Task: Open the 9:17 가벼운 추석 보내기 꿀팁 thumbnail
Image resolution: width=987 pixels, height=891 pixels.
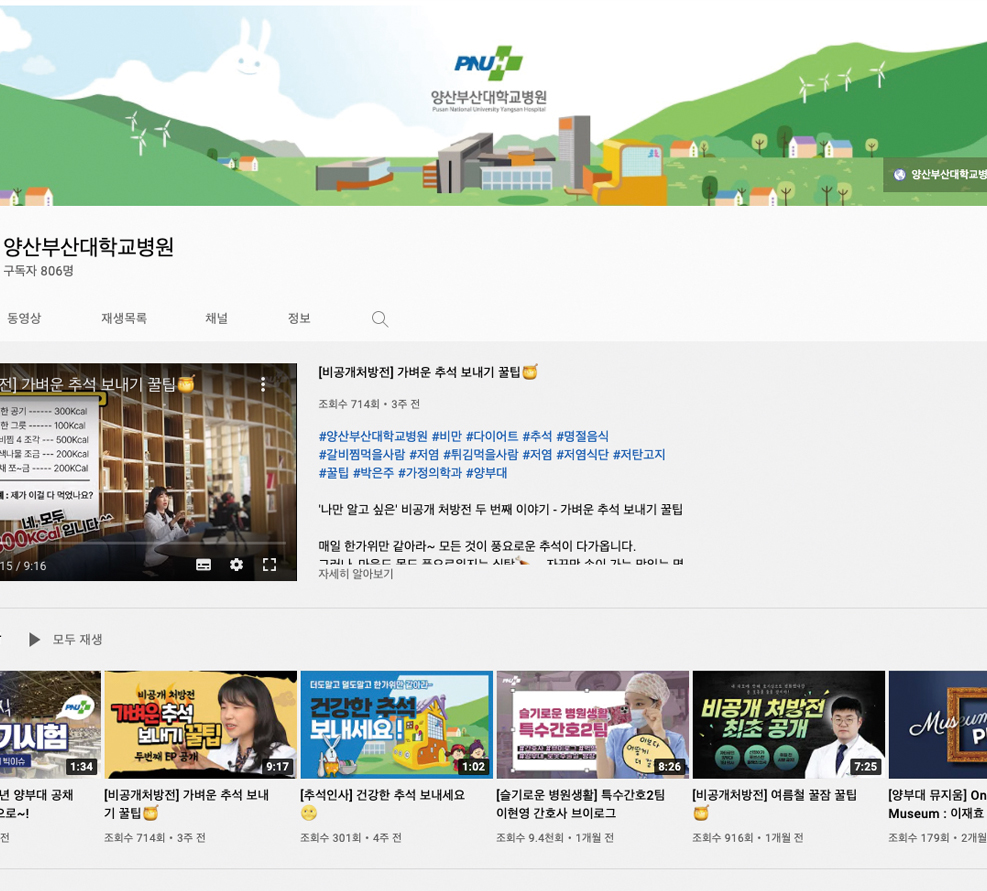Action: [x=200, y=725]
